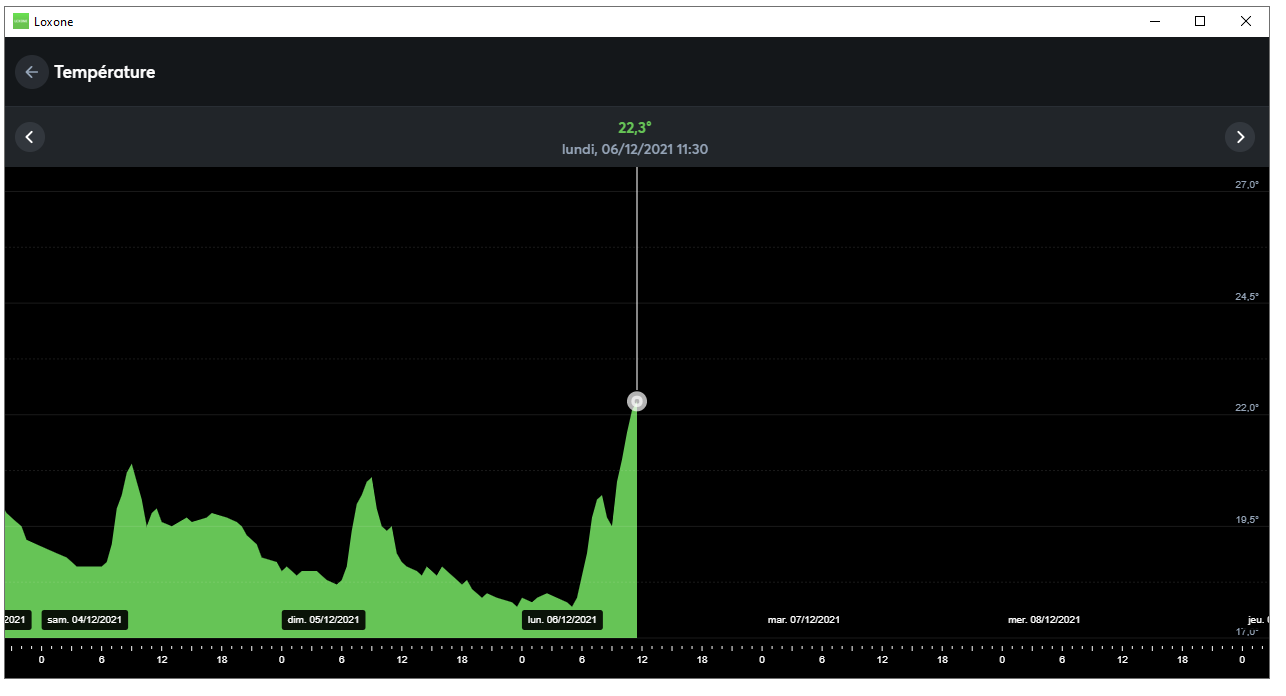Click the lundi, 06/12/2021 11:30 timestamp

(x=635, y=150)
